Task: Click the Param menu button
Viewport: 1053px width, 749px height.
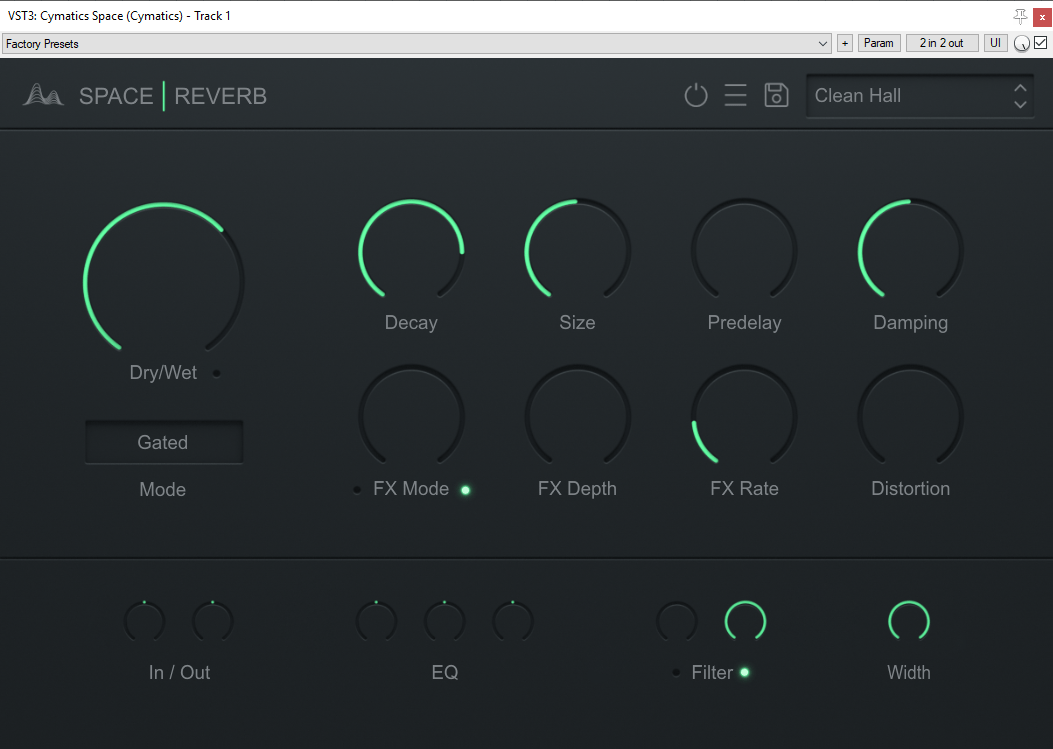Action: [879, 43]
